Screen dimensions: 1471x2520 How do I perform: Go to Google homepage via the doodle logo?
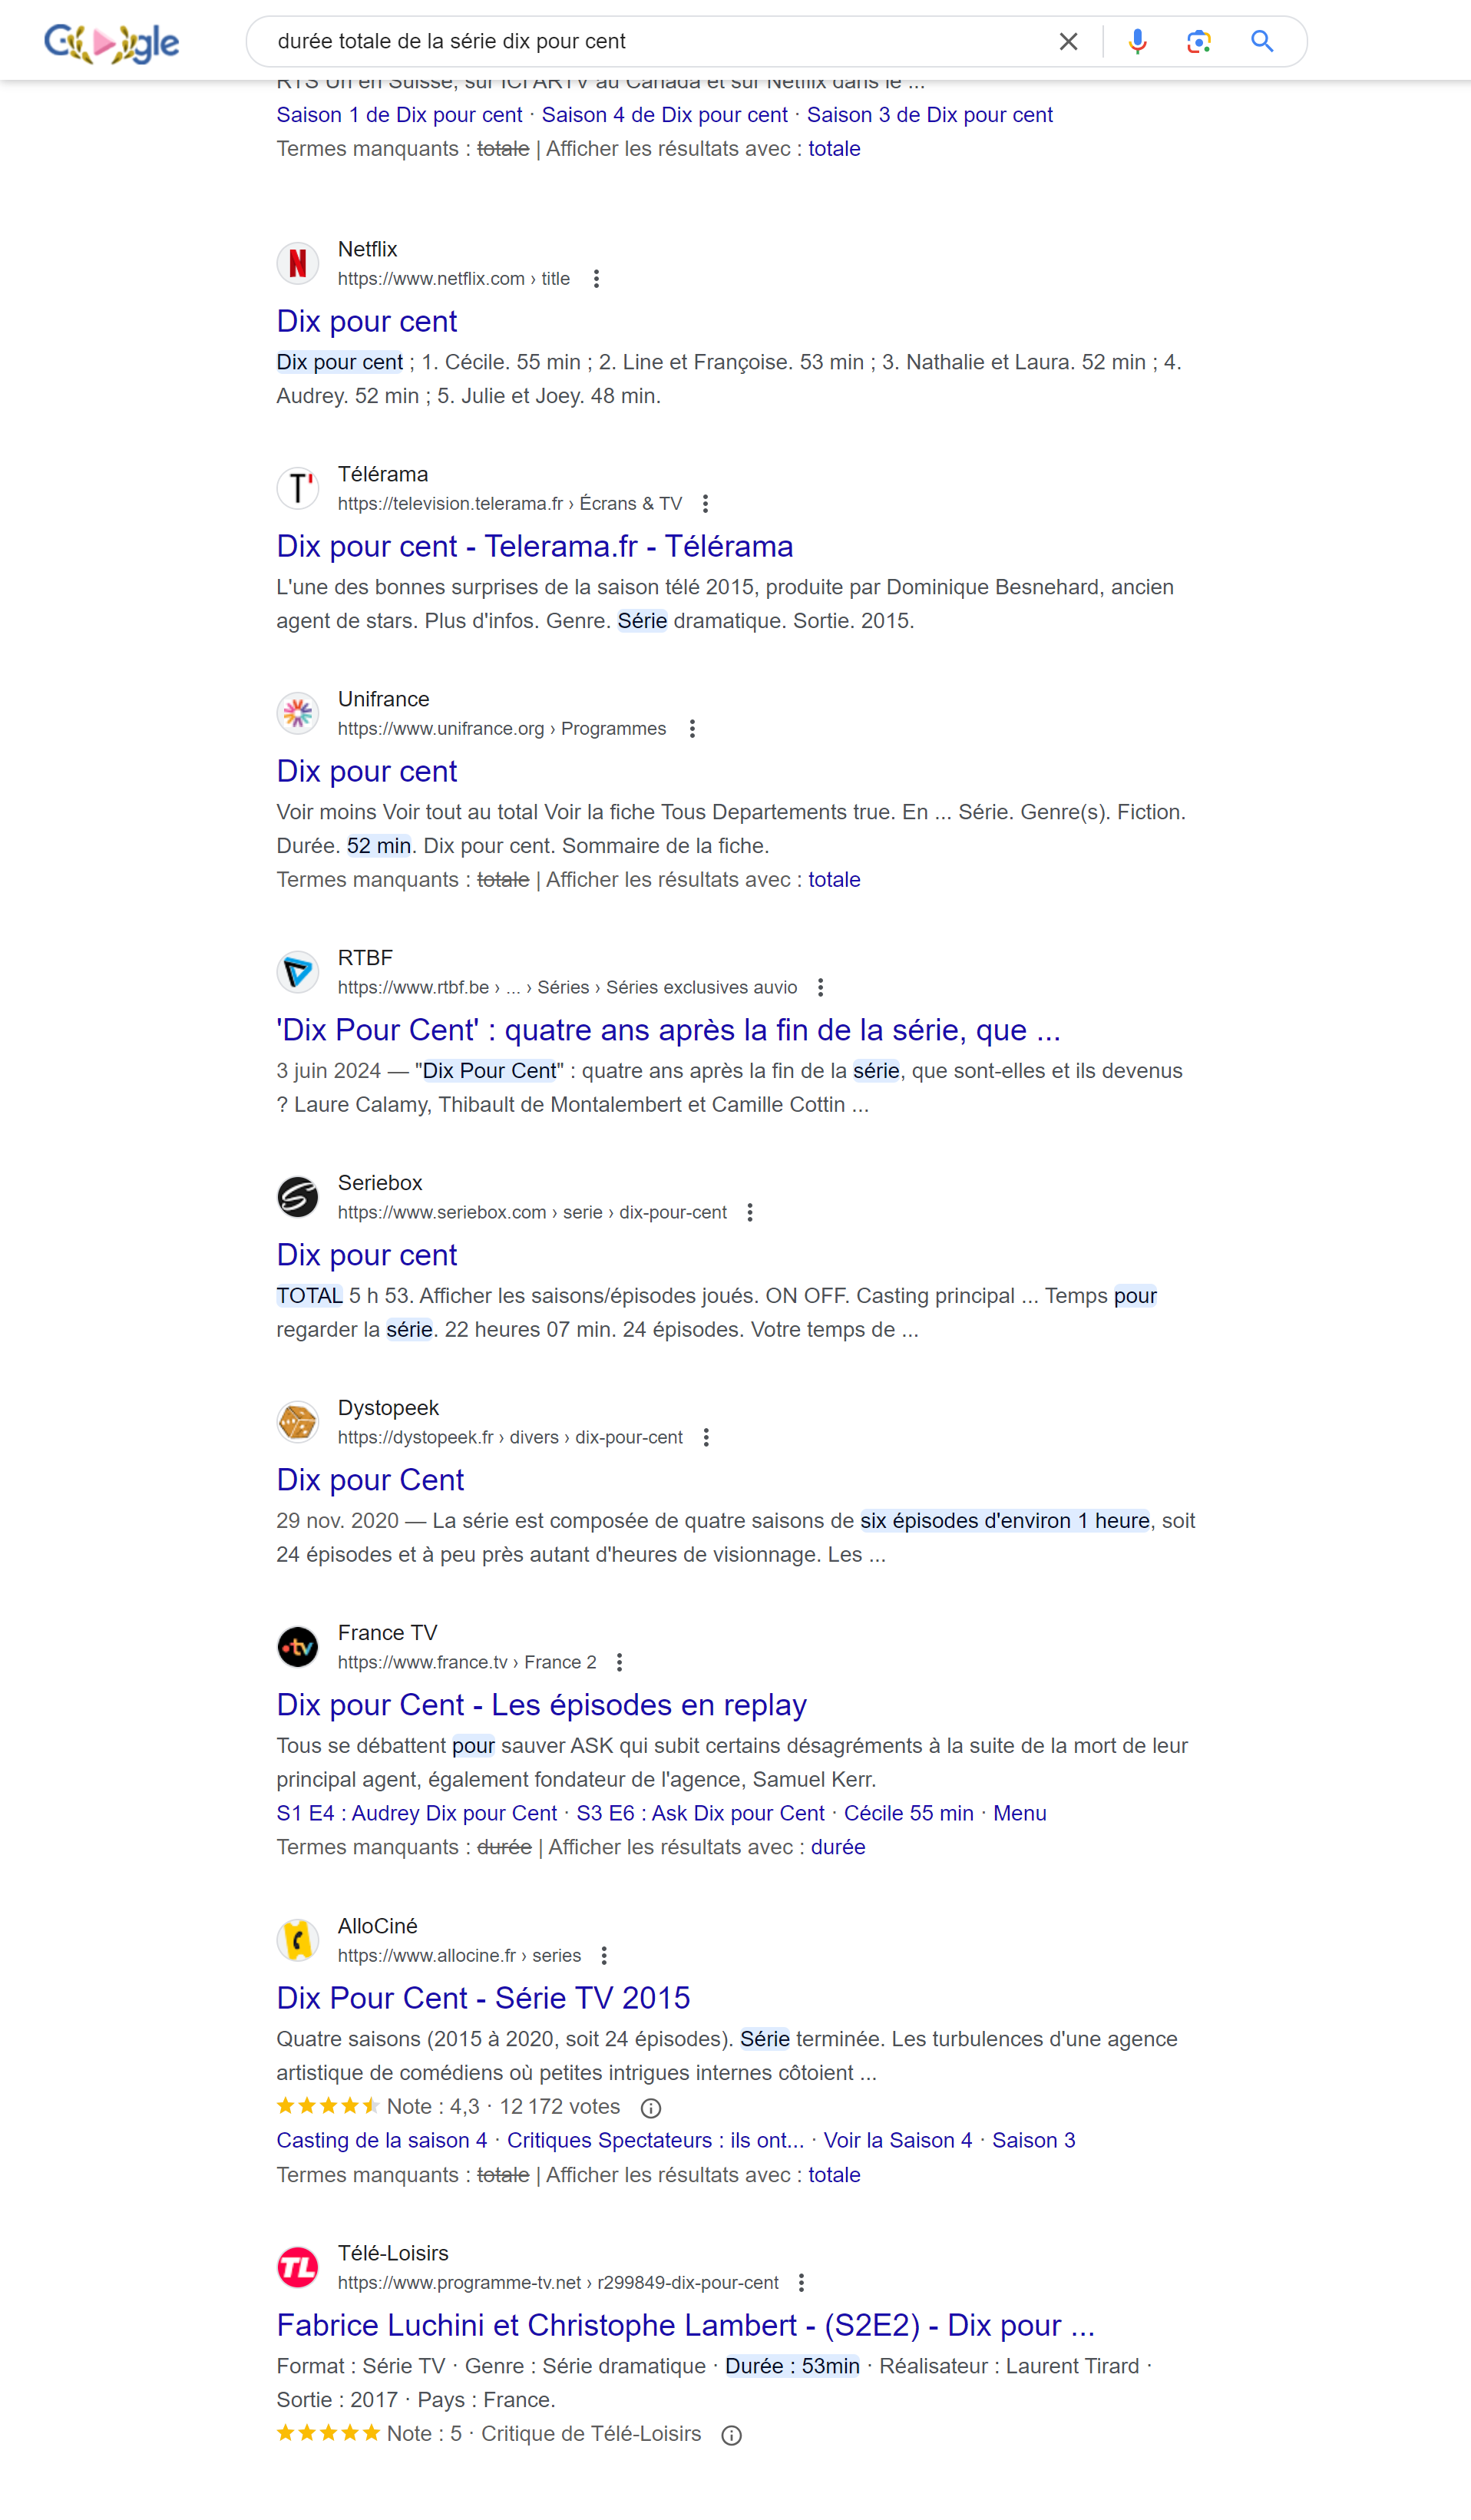[x=112, y=43]
